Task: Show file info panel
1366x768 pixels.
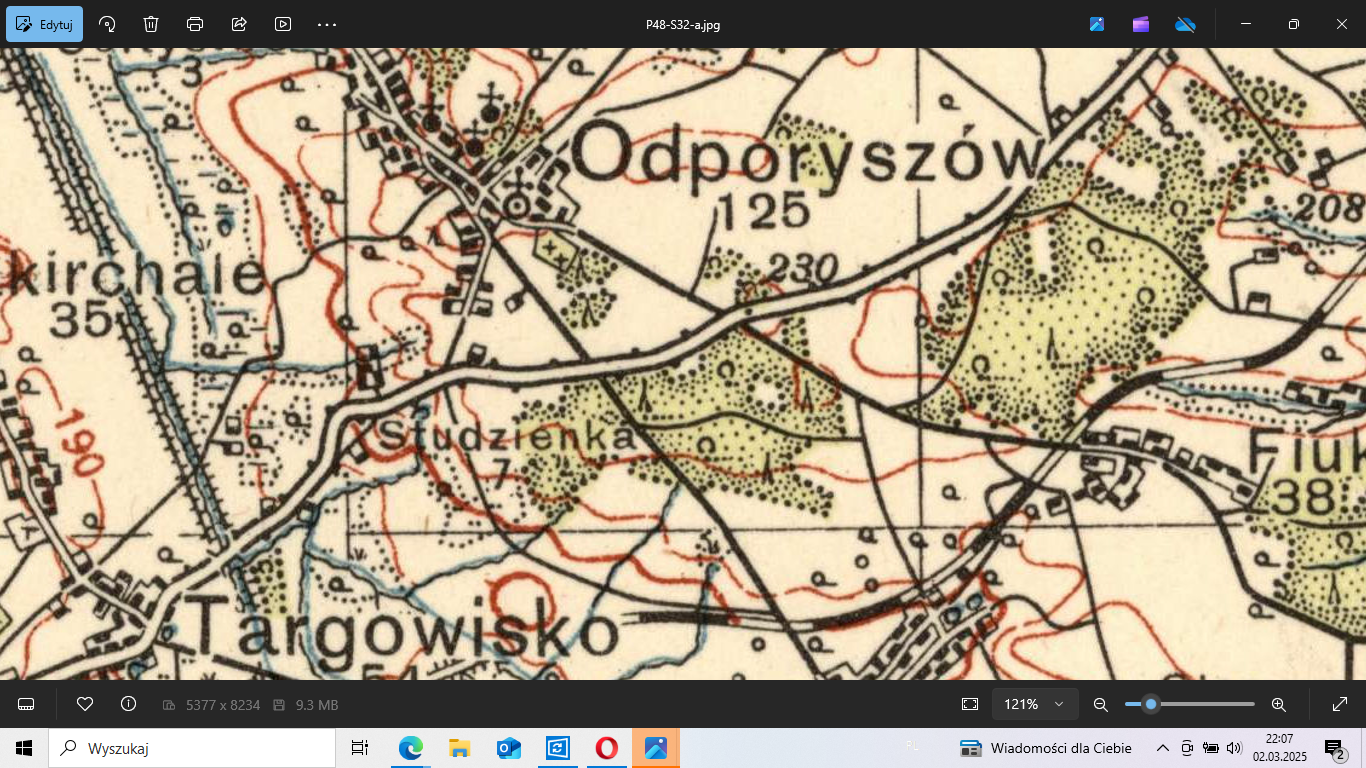Action: (128, 704)
